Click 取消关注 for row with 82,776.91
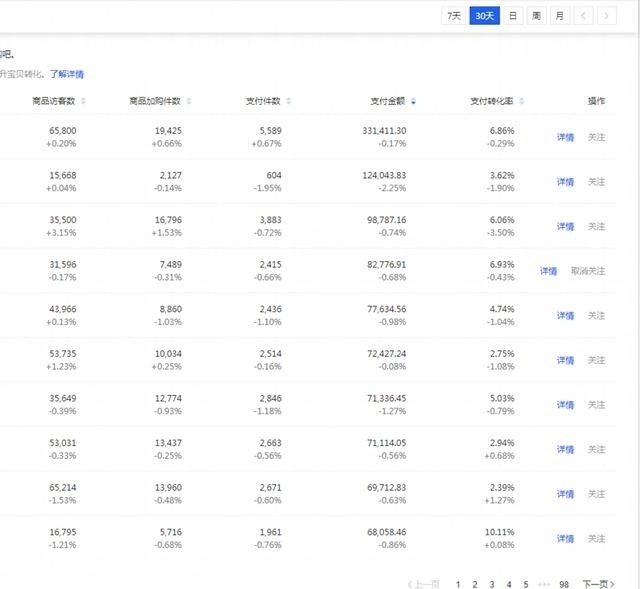Viewport: 640px width, 589px height. [x=588, y=271]
